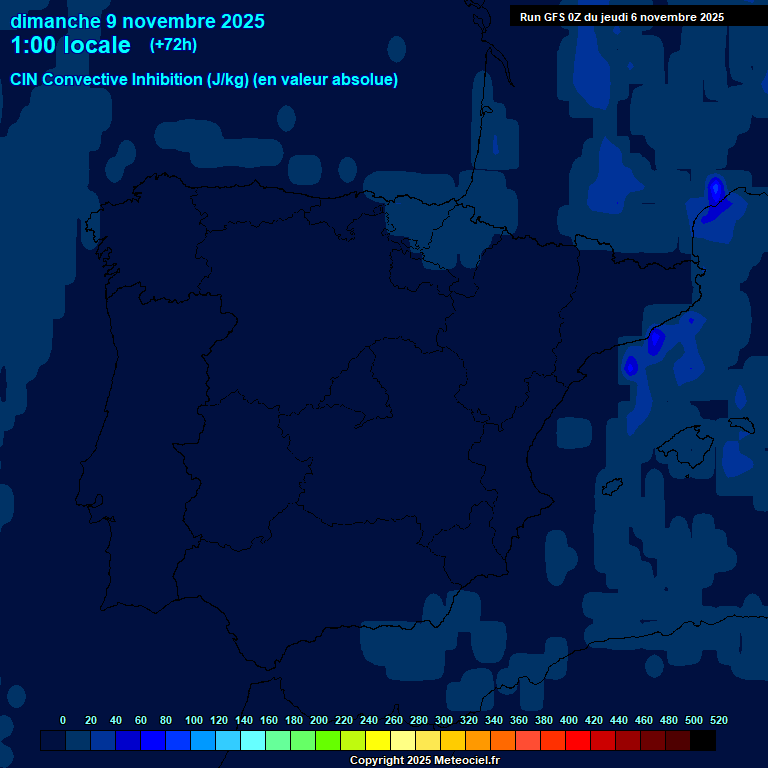
Task: Click the date title 'dimanche 9 novembre 2025'
Action: pyautogui.click(x=137, y=22)
